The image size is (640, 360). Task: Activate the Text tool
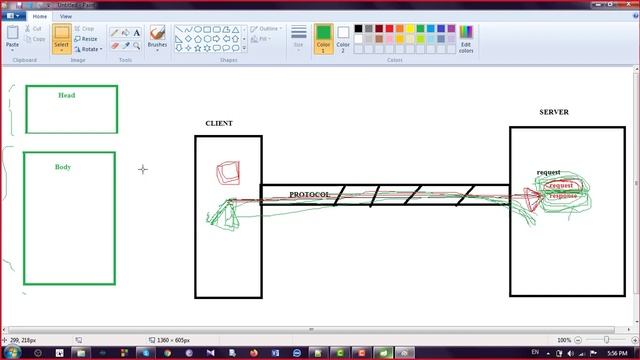(137, 33)
